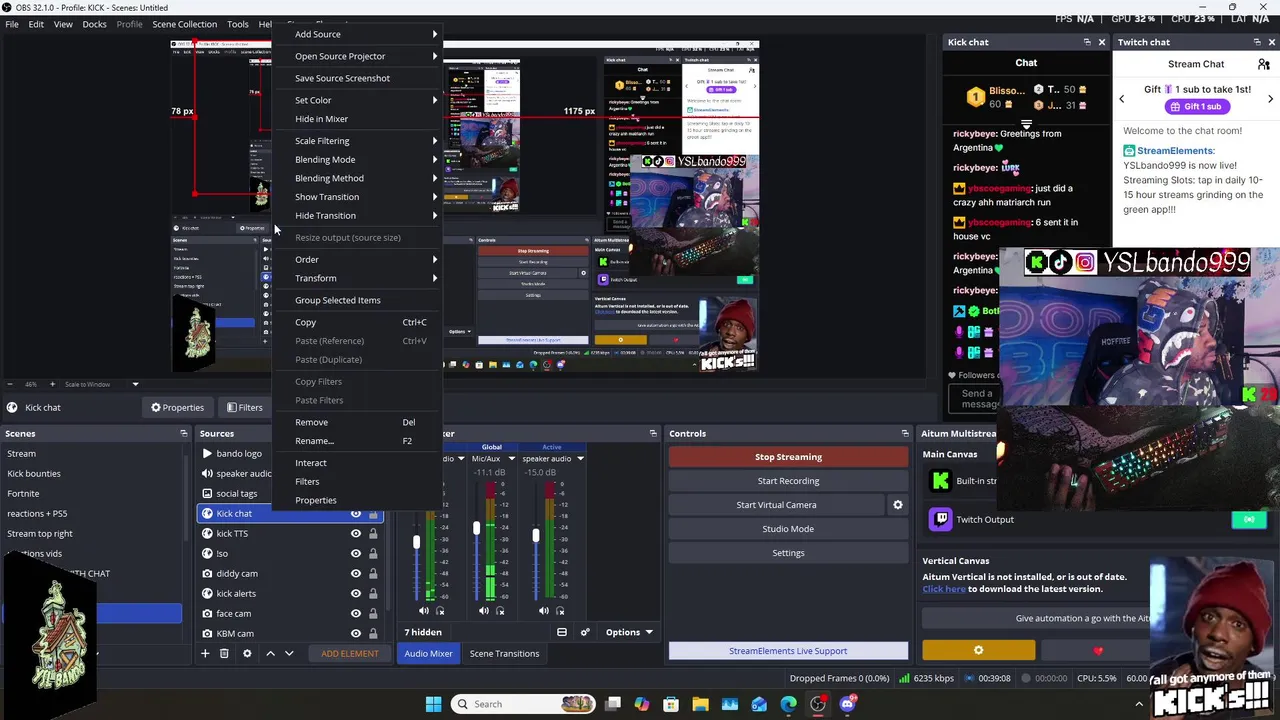The image size is (1280, 720).
Task: Float the Kick chat dock
Action: (1087, 42)
